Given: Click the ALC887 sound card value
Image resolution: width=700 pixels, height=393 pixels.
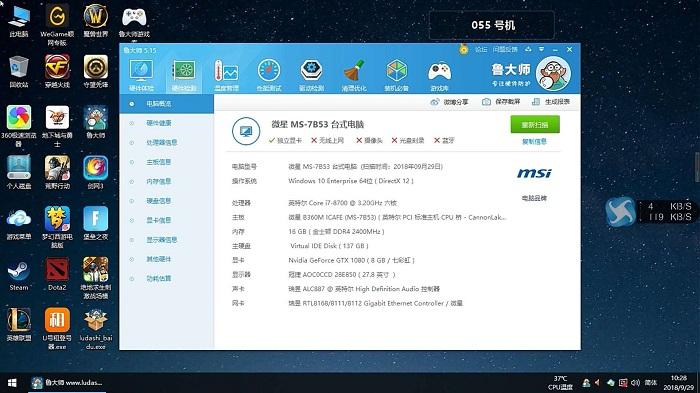Looking at the screenshot, I should coord(364,289).
